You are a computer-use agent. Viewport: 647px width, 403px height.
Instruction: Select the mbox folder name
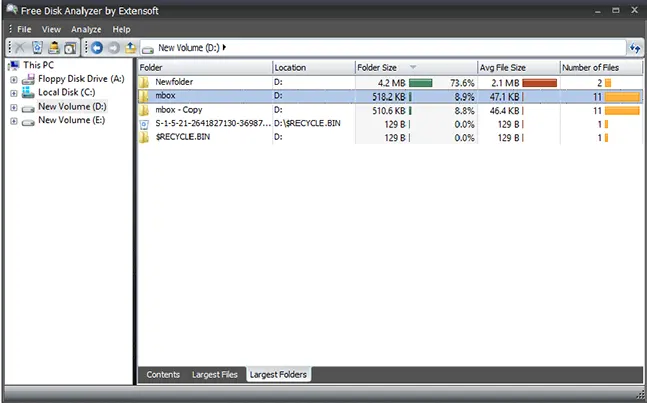(x=165, y=96)
